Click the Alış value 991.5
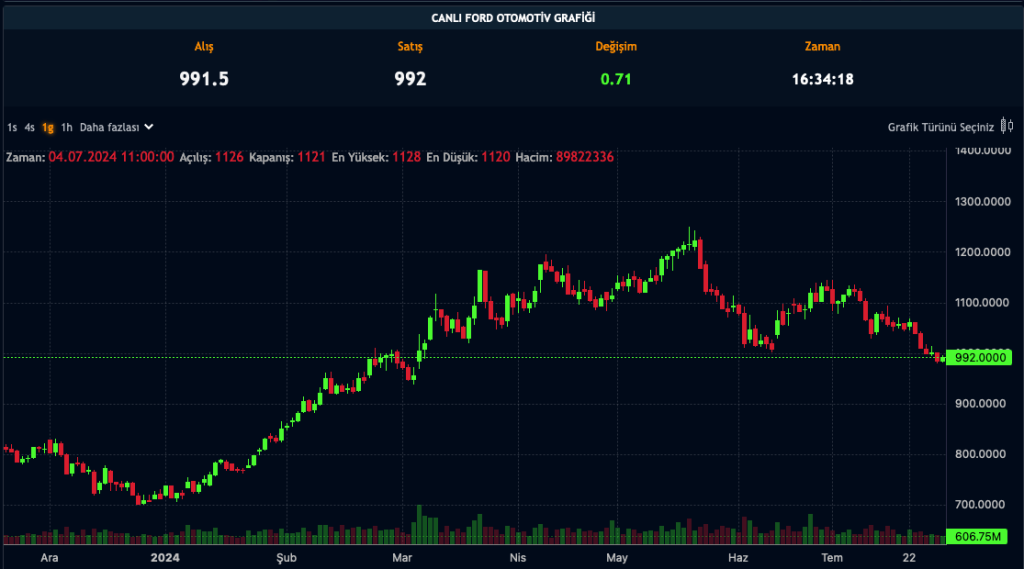The height and width of the screenshot is (569, 1024). point(204,79)
